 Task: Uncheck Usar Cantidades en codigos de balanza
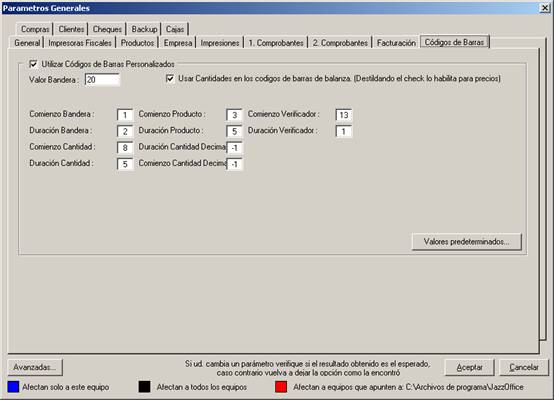[x=170, y=78]
